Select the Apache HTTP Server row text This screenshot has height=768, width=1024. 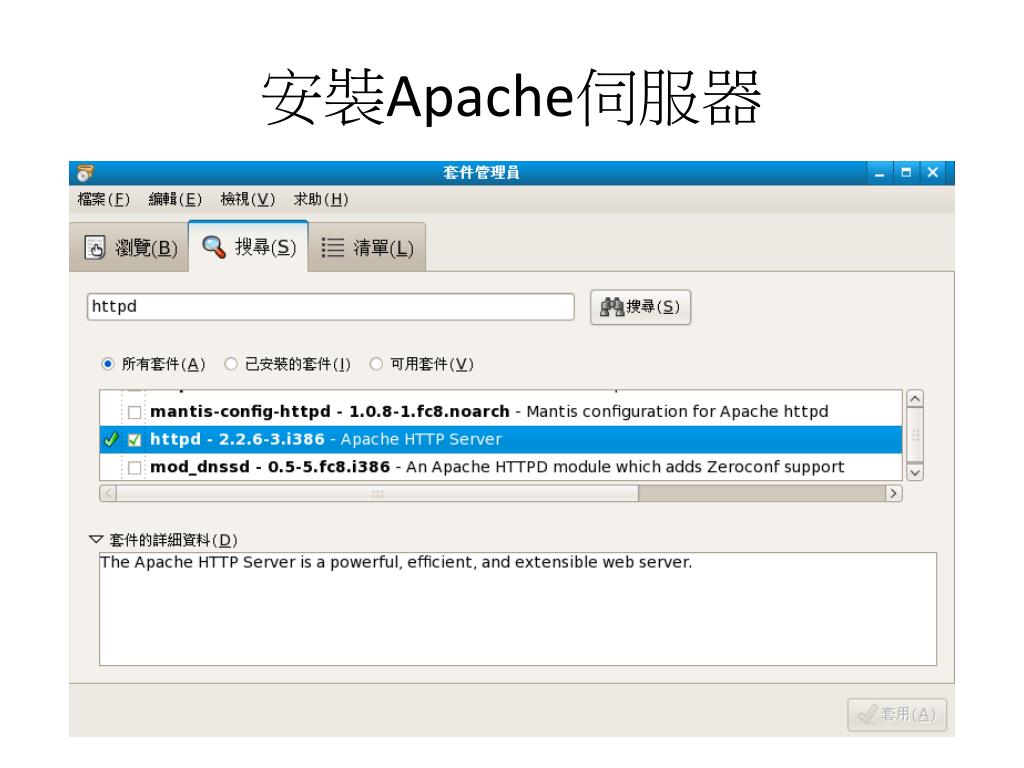326,439
